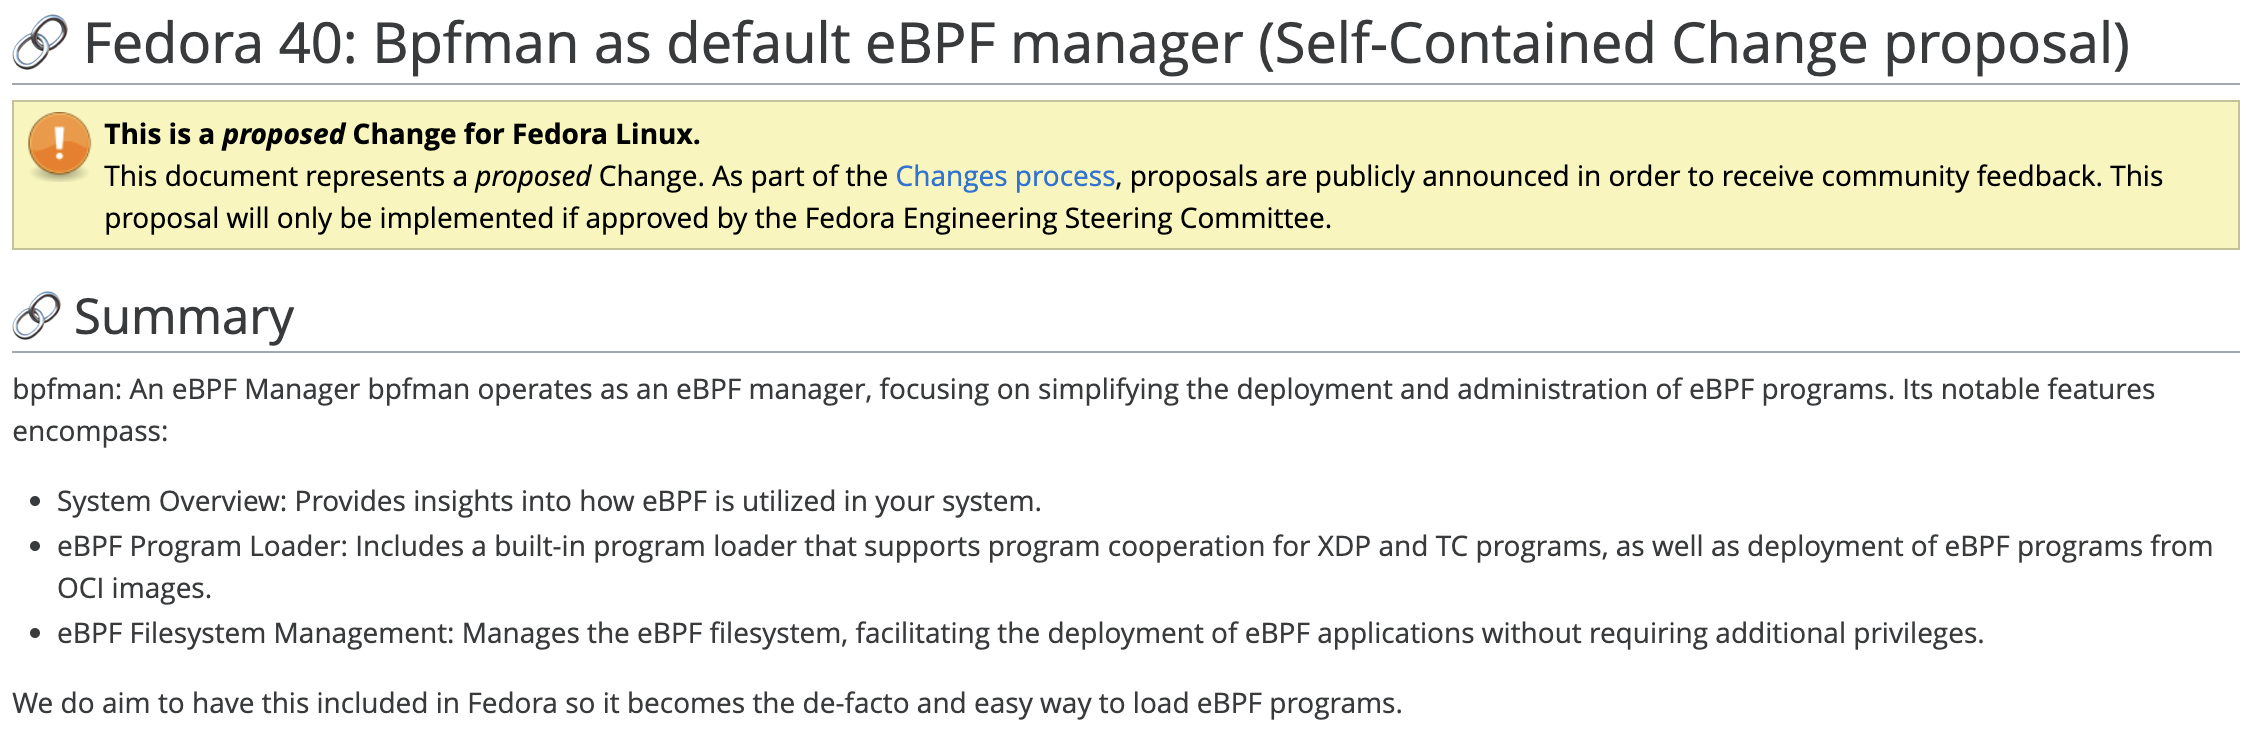This screenshot has width=2248, height=736.
Task: Click the italic "proposed" after "This document represents"
Action: click(532, 177)
